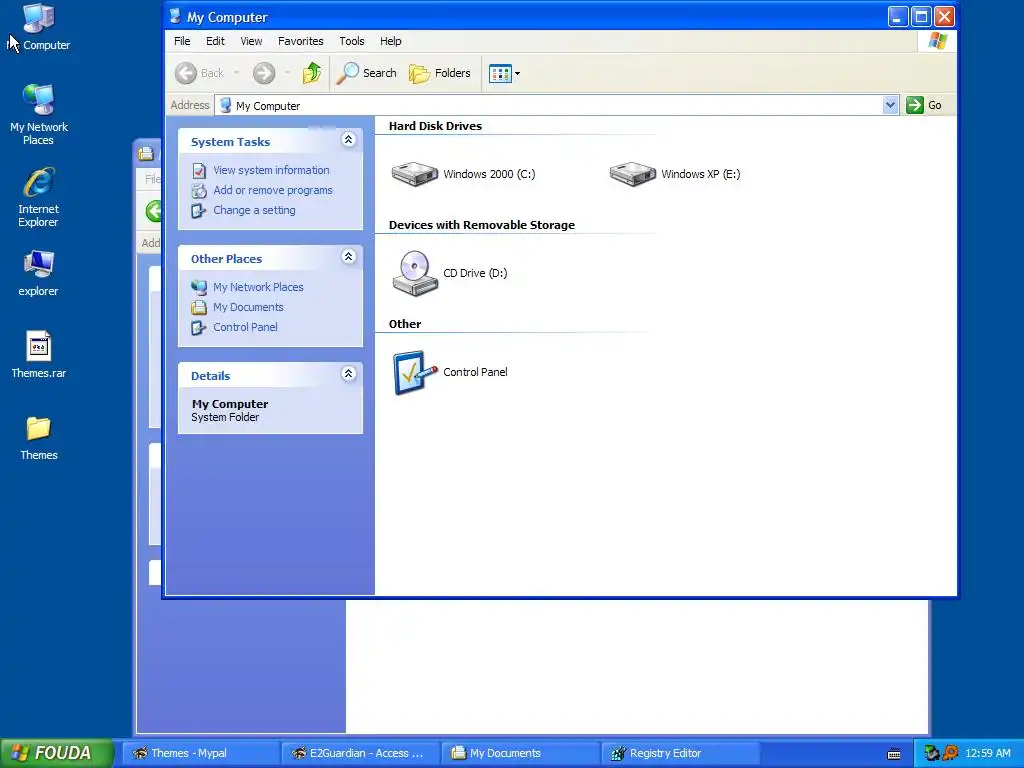Open the Control Panel link in Other Places

[x=245, y=327]
